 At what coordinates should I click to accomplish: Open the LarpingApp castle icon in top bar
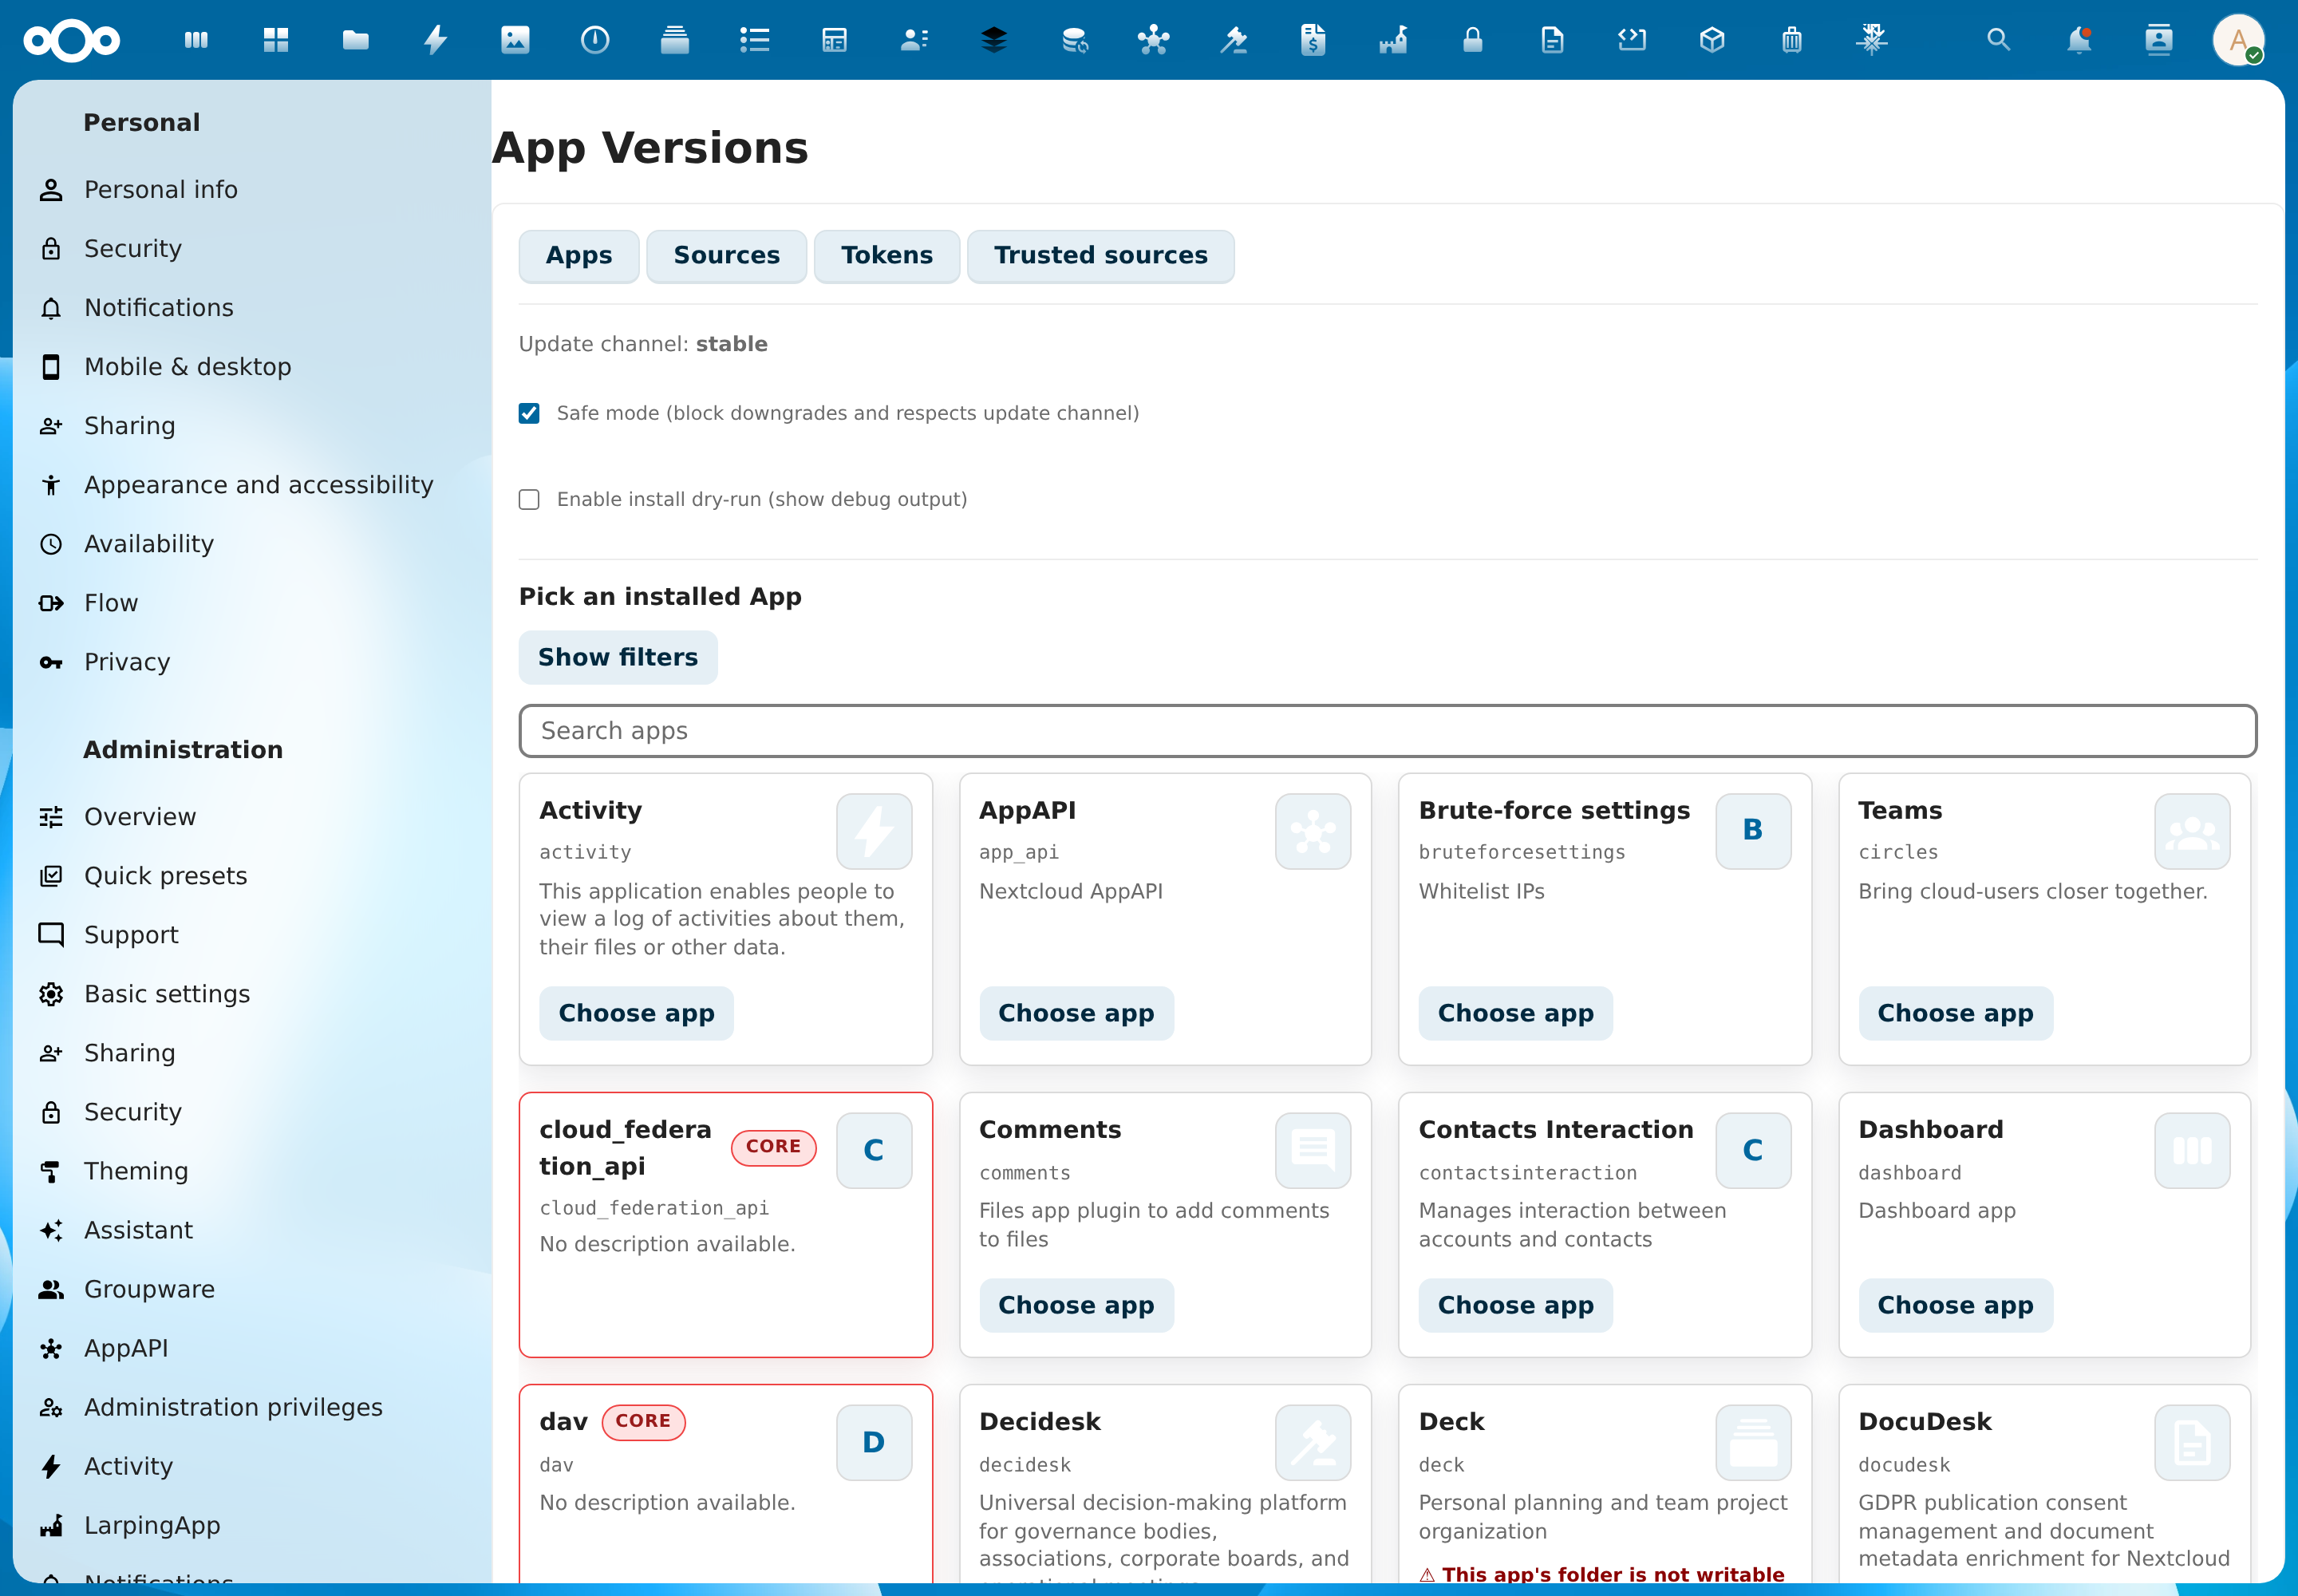[x=1393, y=40]
